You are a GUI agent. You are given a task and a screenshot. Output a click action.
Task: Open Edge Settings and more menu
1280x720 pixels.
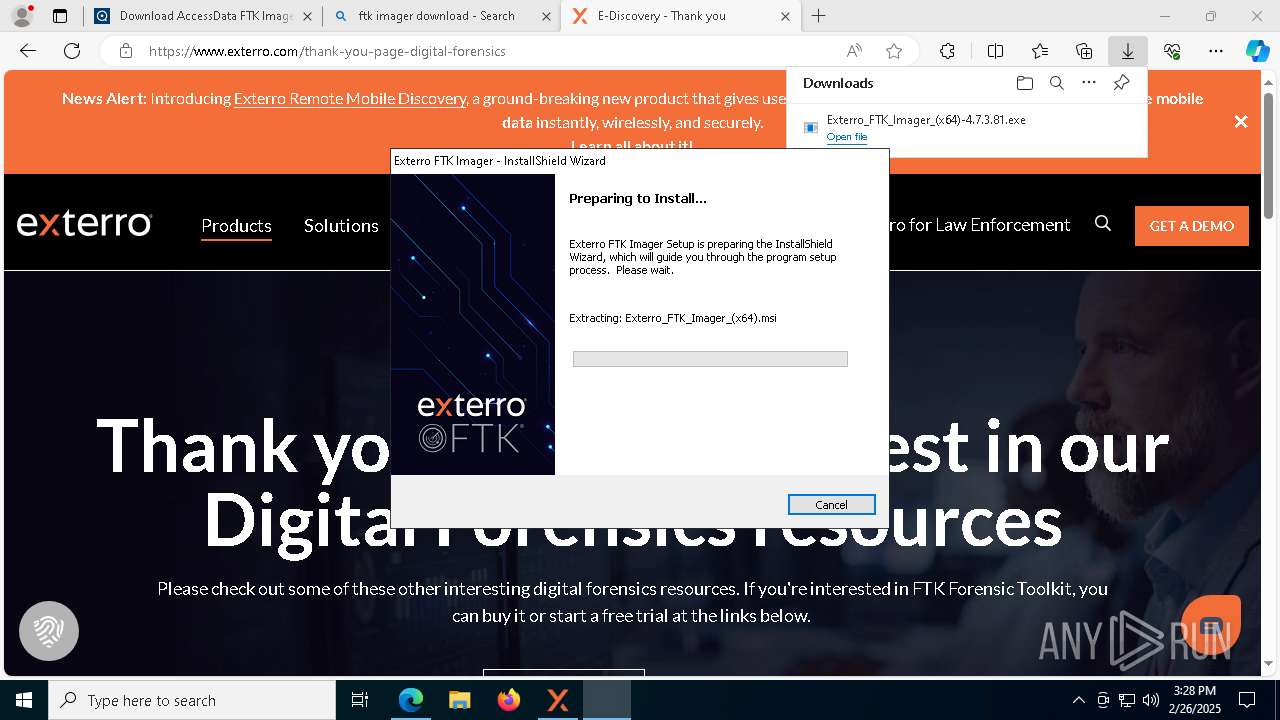1216,51
